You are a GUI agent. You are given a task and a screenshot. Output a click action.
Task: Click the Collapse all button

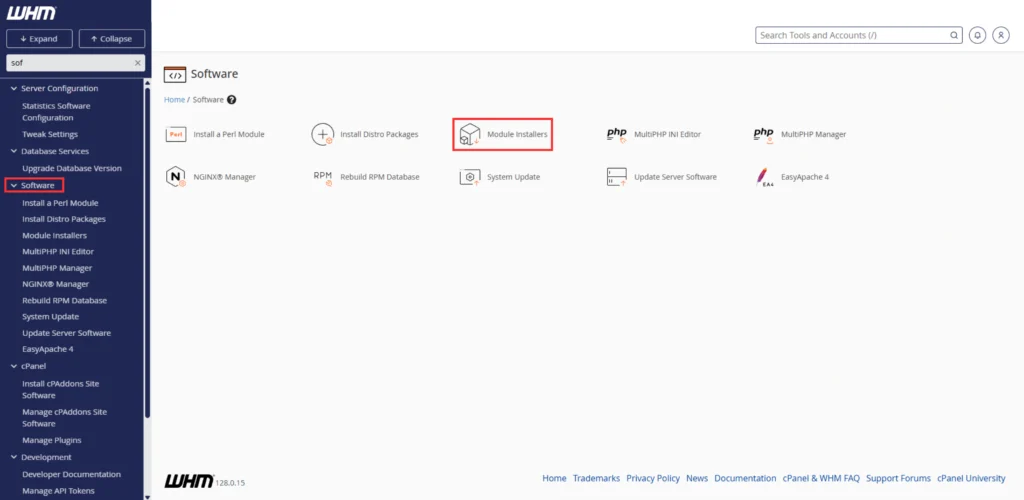112,39
